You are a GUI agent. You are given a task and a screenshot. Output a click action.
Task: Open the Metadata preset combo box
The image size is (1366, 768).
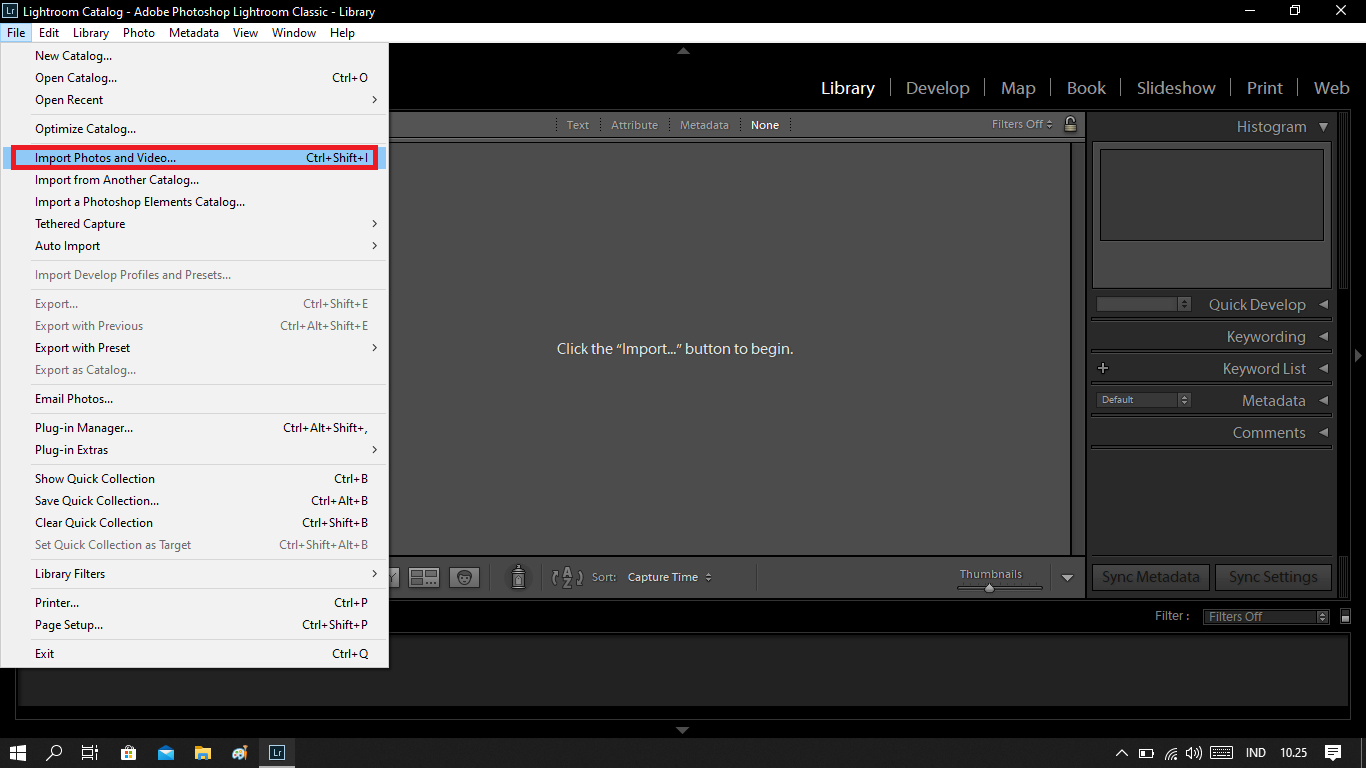click(x=1142, y=399)
